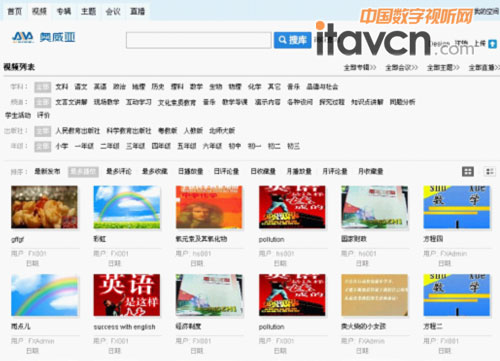Sort videos by 最多播放 highlighted option
This screenshot has width=500, height=361.
[x=83, y=172]
